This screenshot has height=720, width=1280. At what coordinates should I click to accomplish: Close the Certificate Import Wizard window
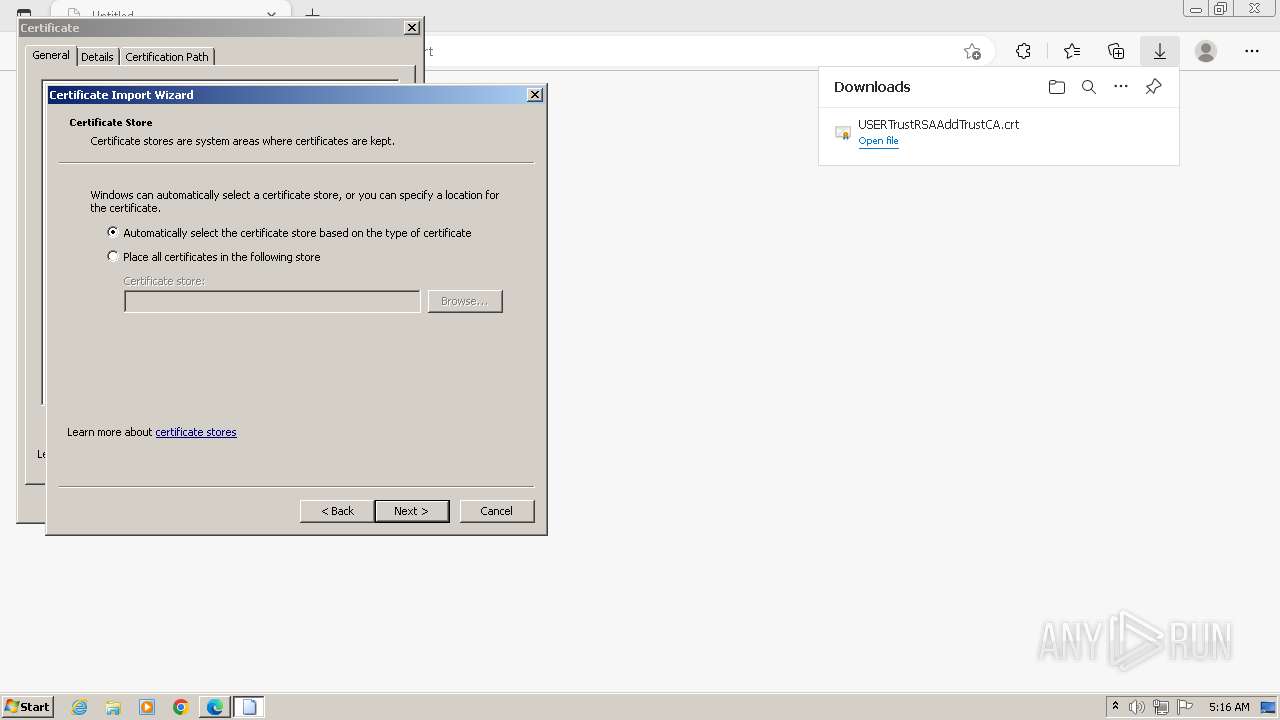tap(535, 95)
